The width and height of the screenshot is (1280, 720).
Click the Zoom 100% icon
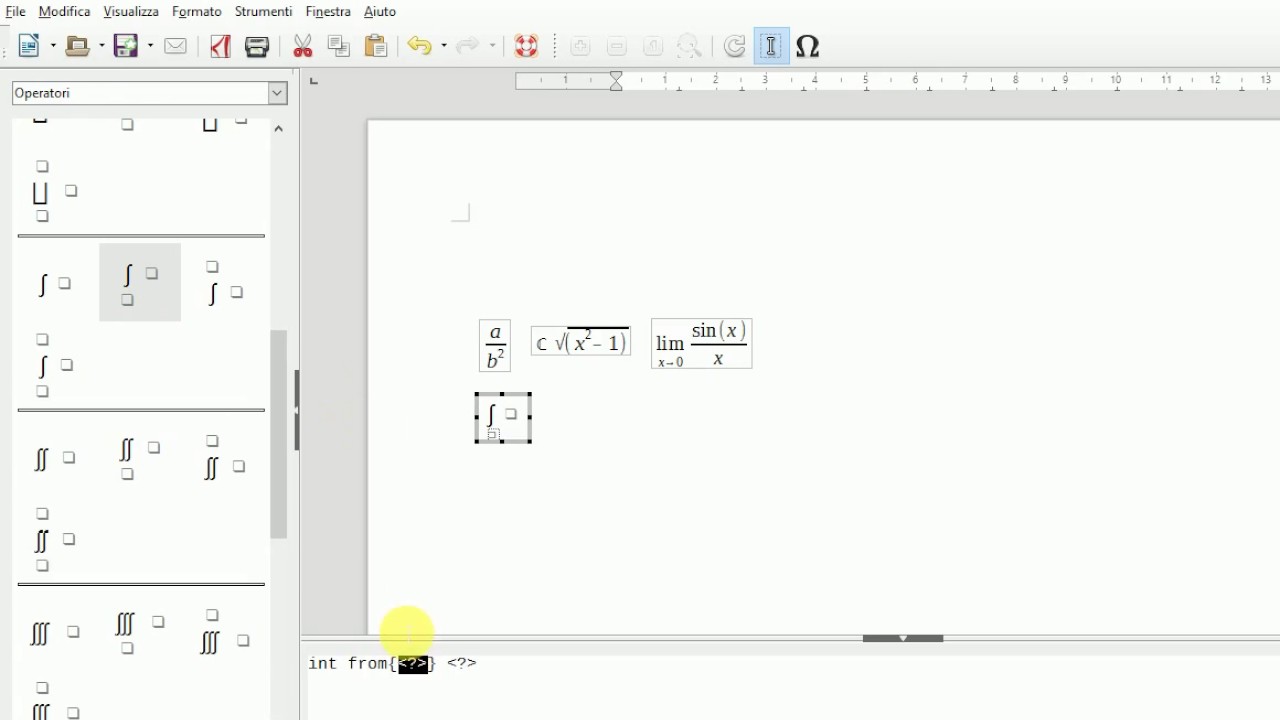click(x=653, y=46)
